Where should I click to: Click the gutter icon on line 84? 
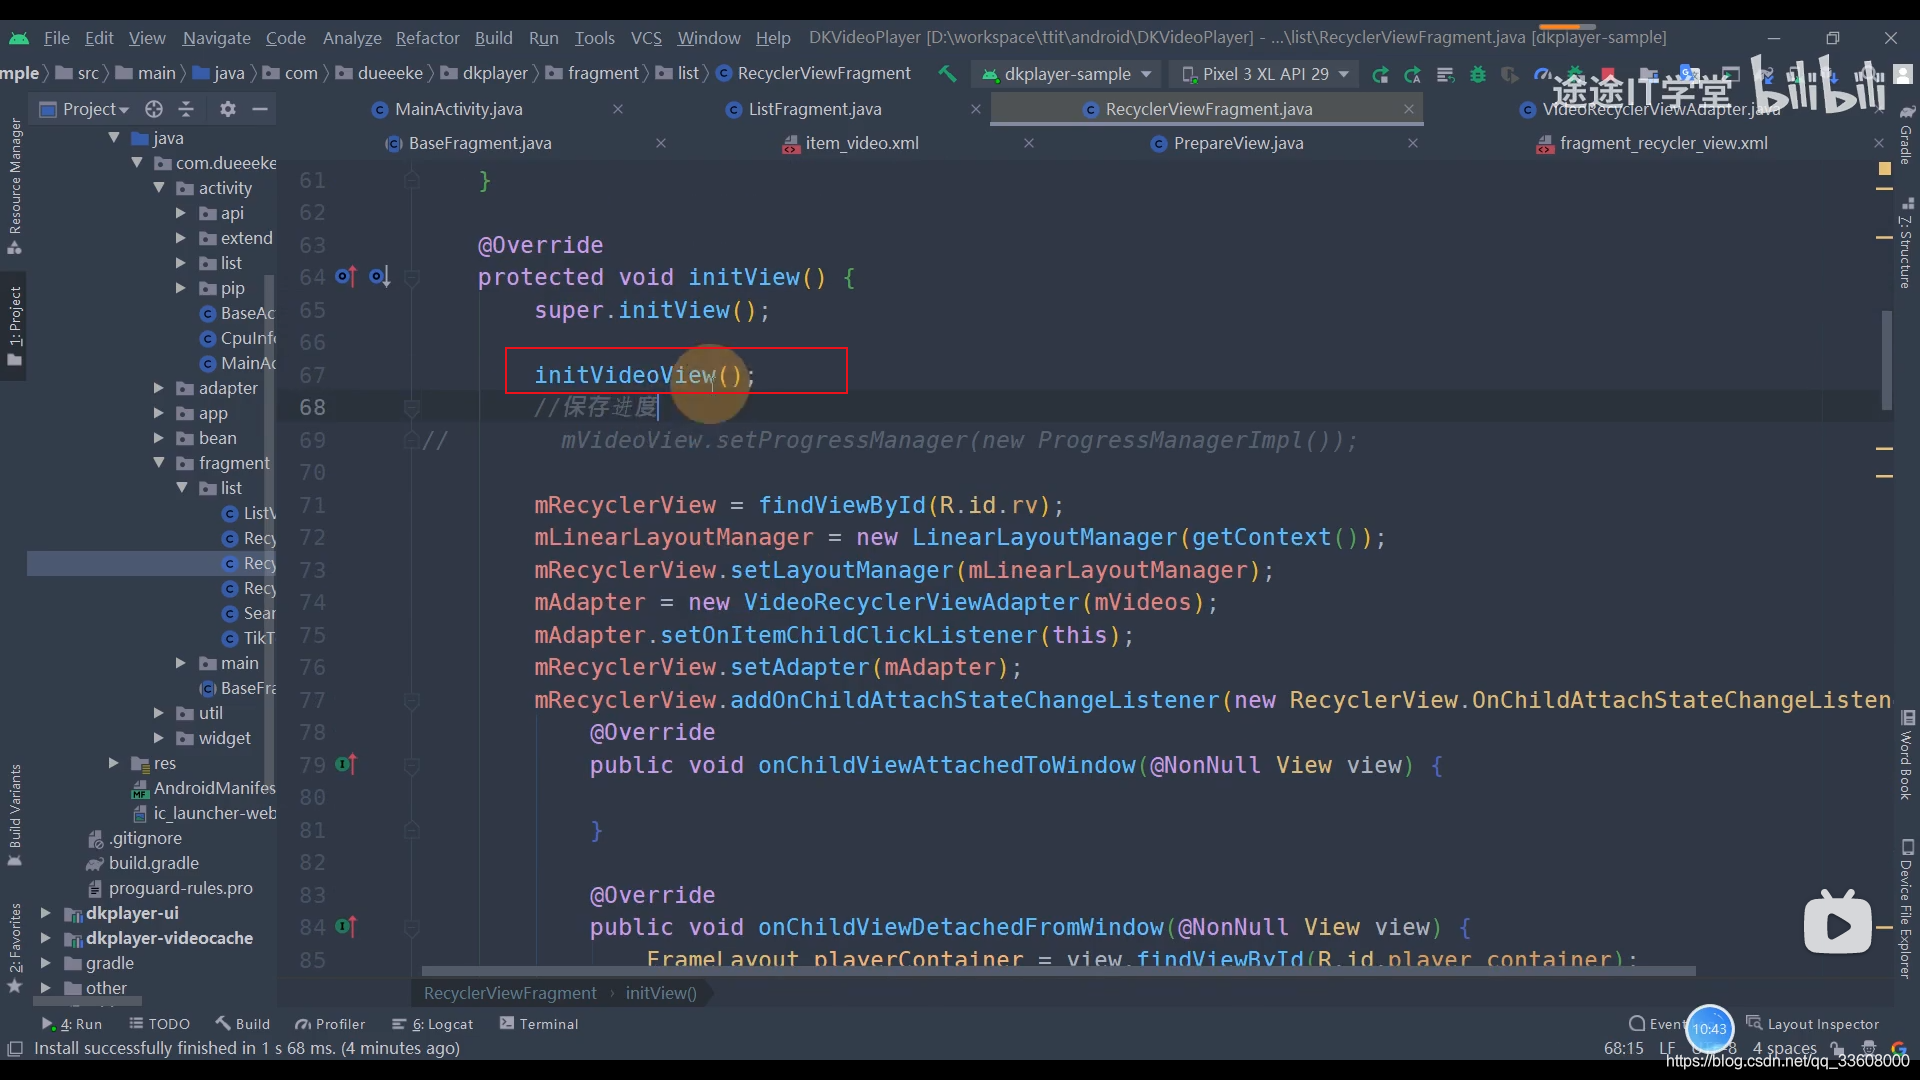click(346, 927)
